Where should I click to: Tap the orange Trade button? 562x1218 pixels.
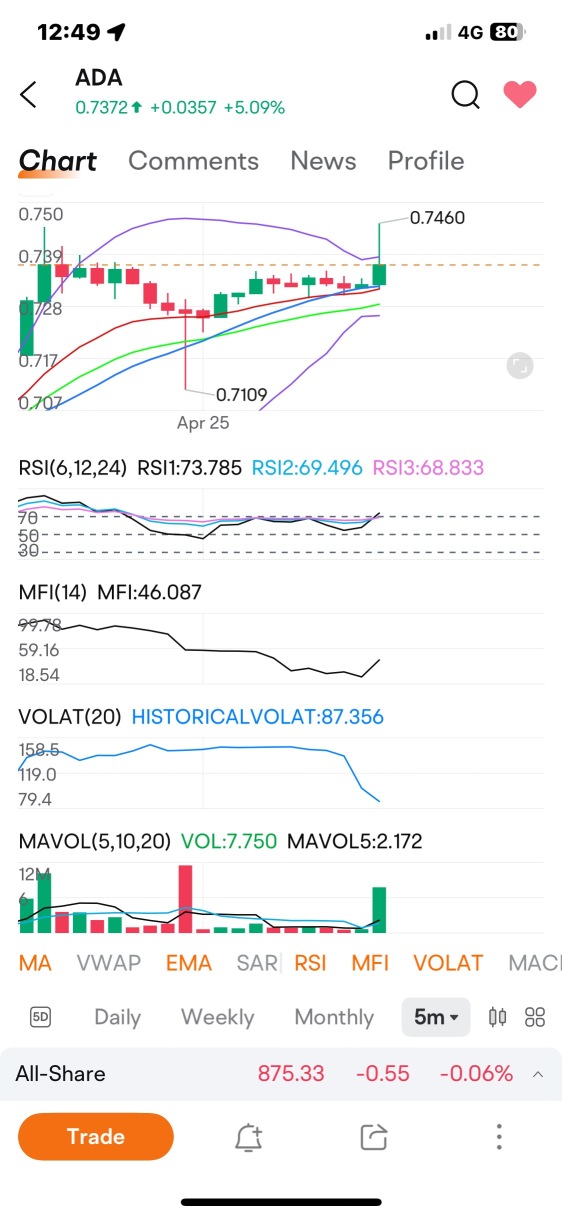[x=96, y=1136]
